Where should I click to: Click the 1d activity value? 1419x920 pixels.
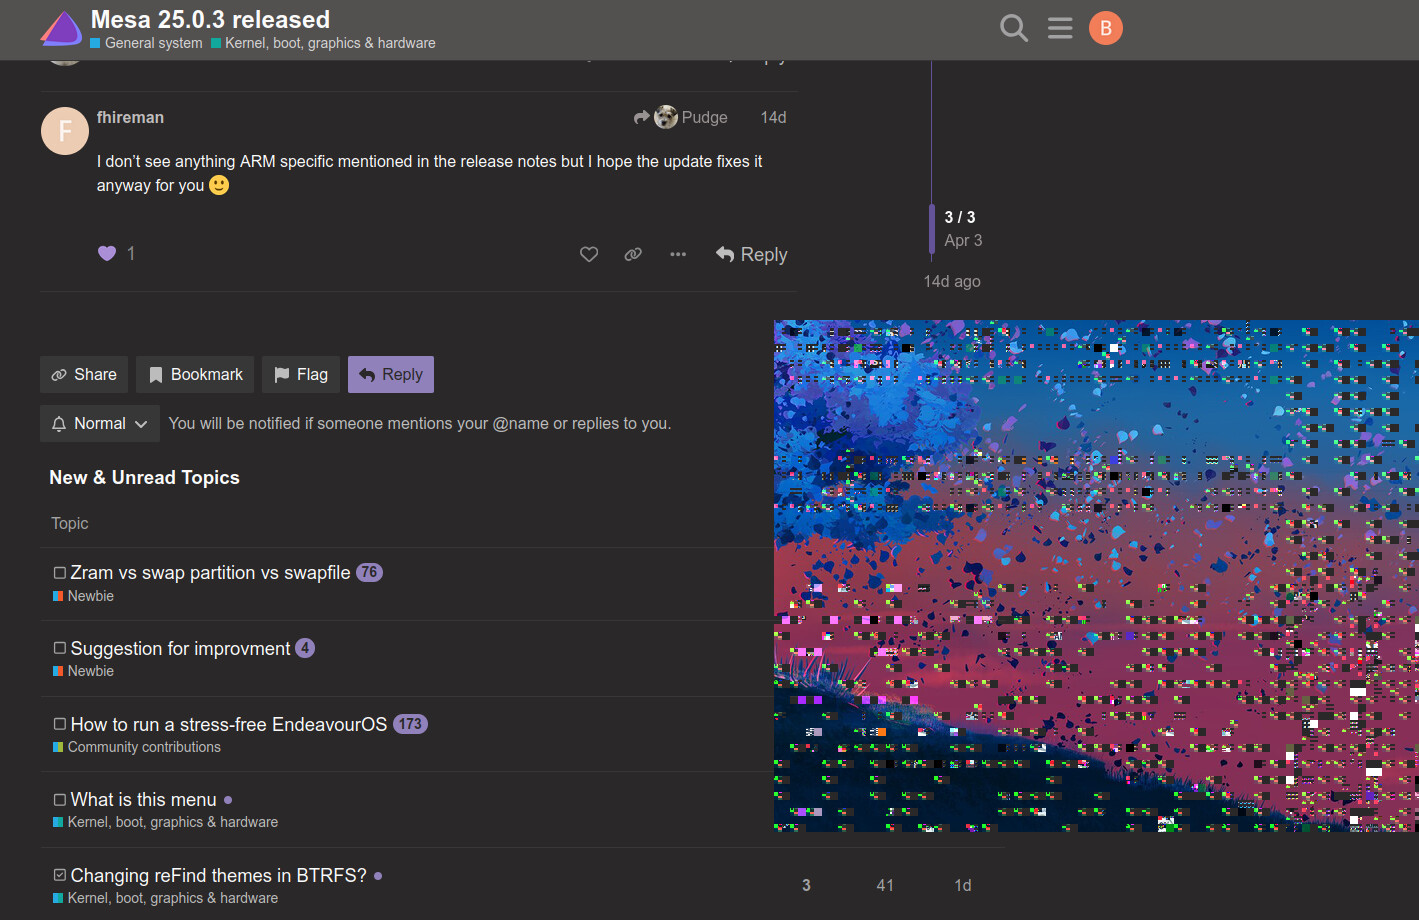click(963, 885)
